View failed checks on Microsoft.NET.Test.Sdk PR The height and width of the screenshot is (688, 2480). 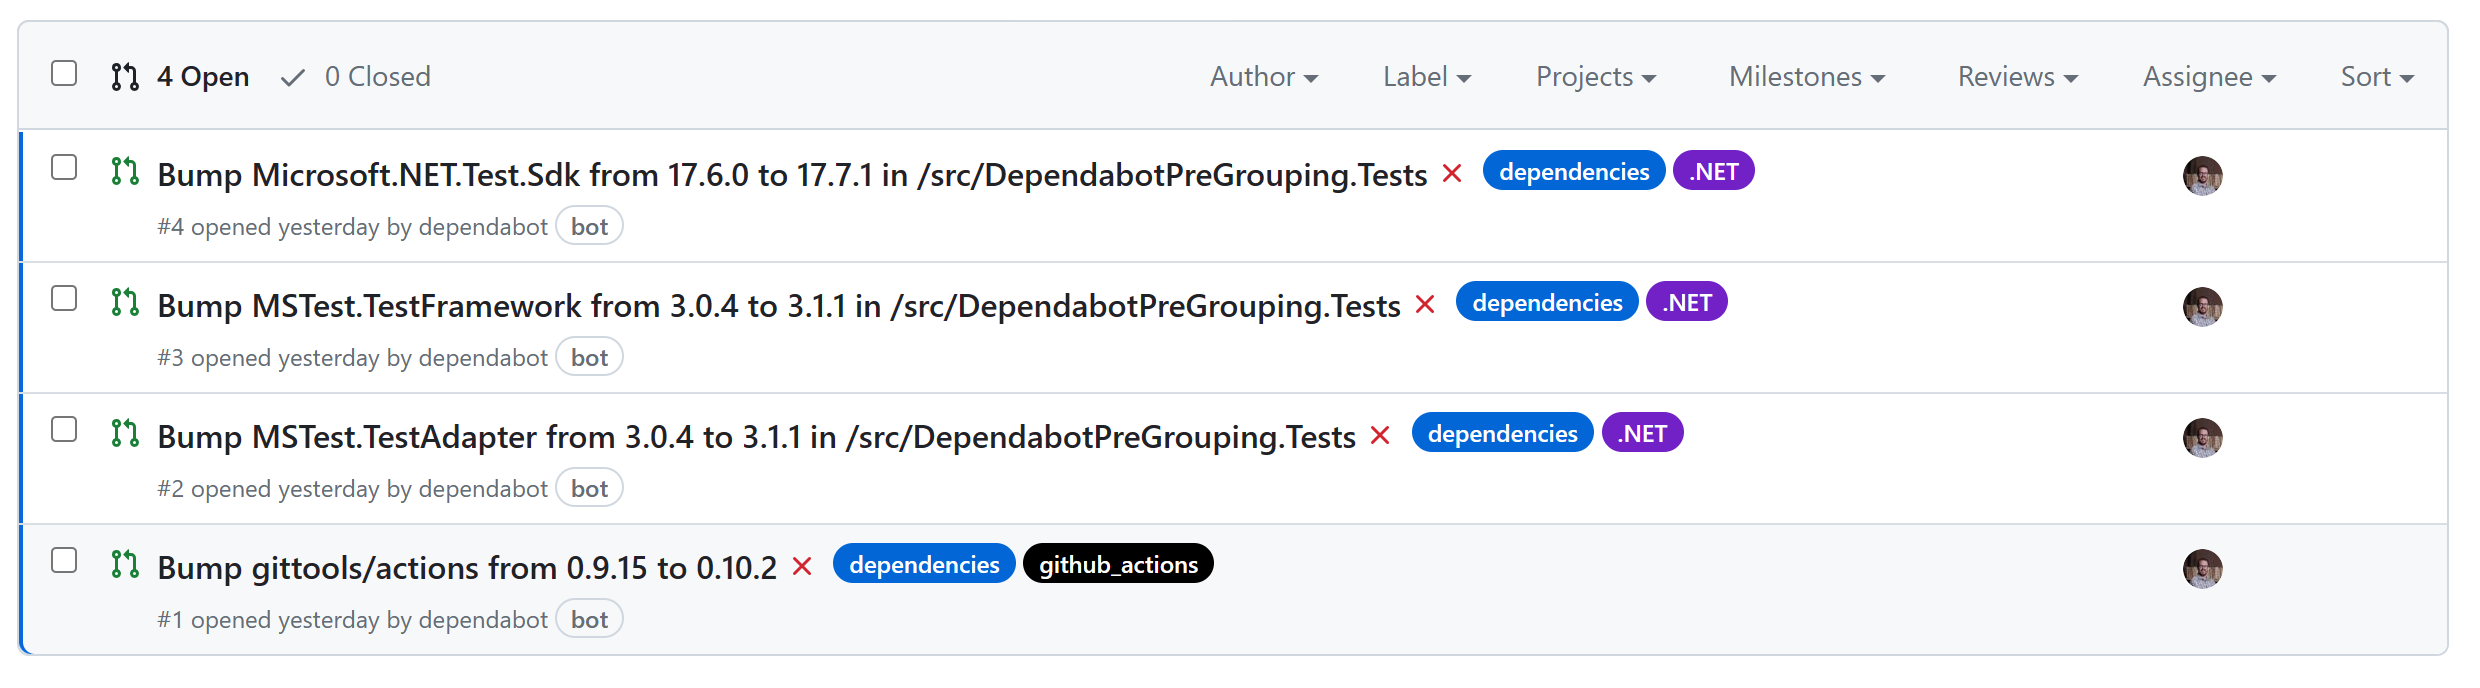[1453, 174]
